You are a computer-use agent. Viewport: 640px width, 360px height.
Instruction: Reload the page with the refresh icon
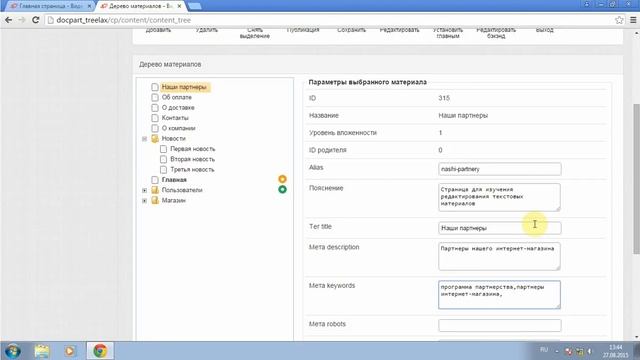point(36,20)
